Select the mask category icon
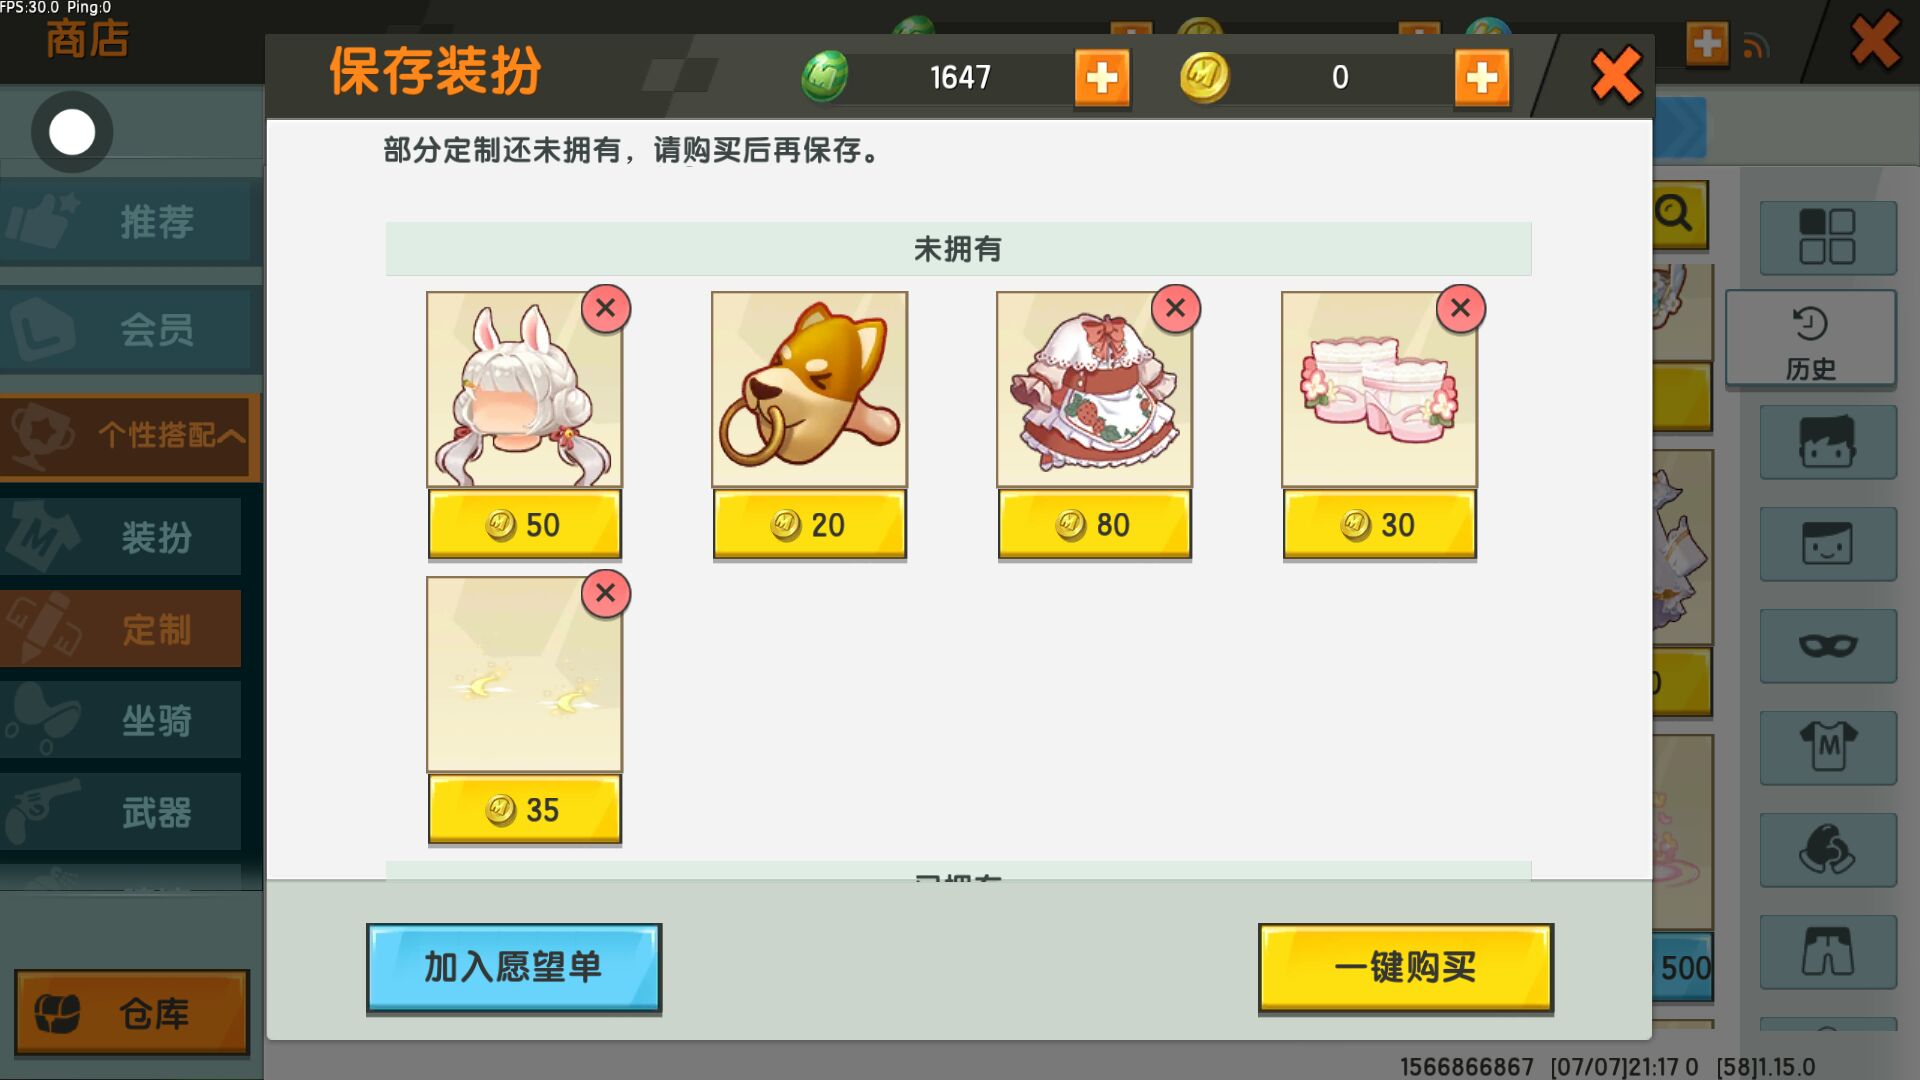The height and width of the screenshot is (1080, 1920). point(1828,646)
